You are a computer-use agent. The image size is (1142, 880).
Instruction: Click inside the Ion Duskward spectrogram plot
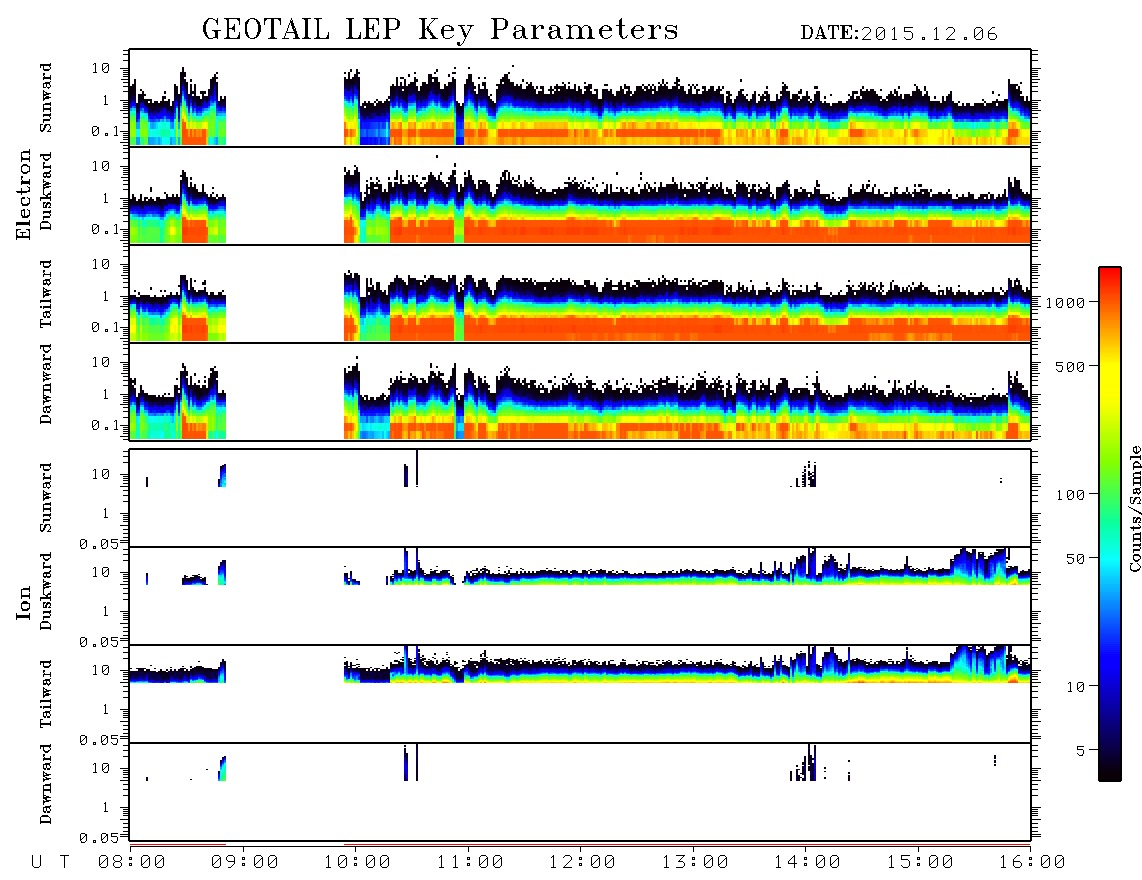tap(580, 596)
